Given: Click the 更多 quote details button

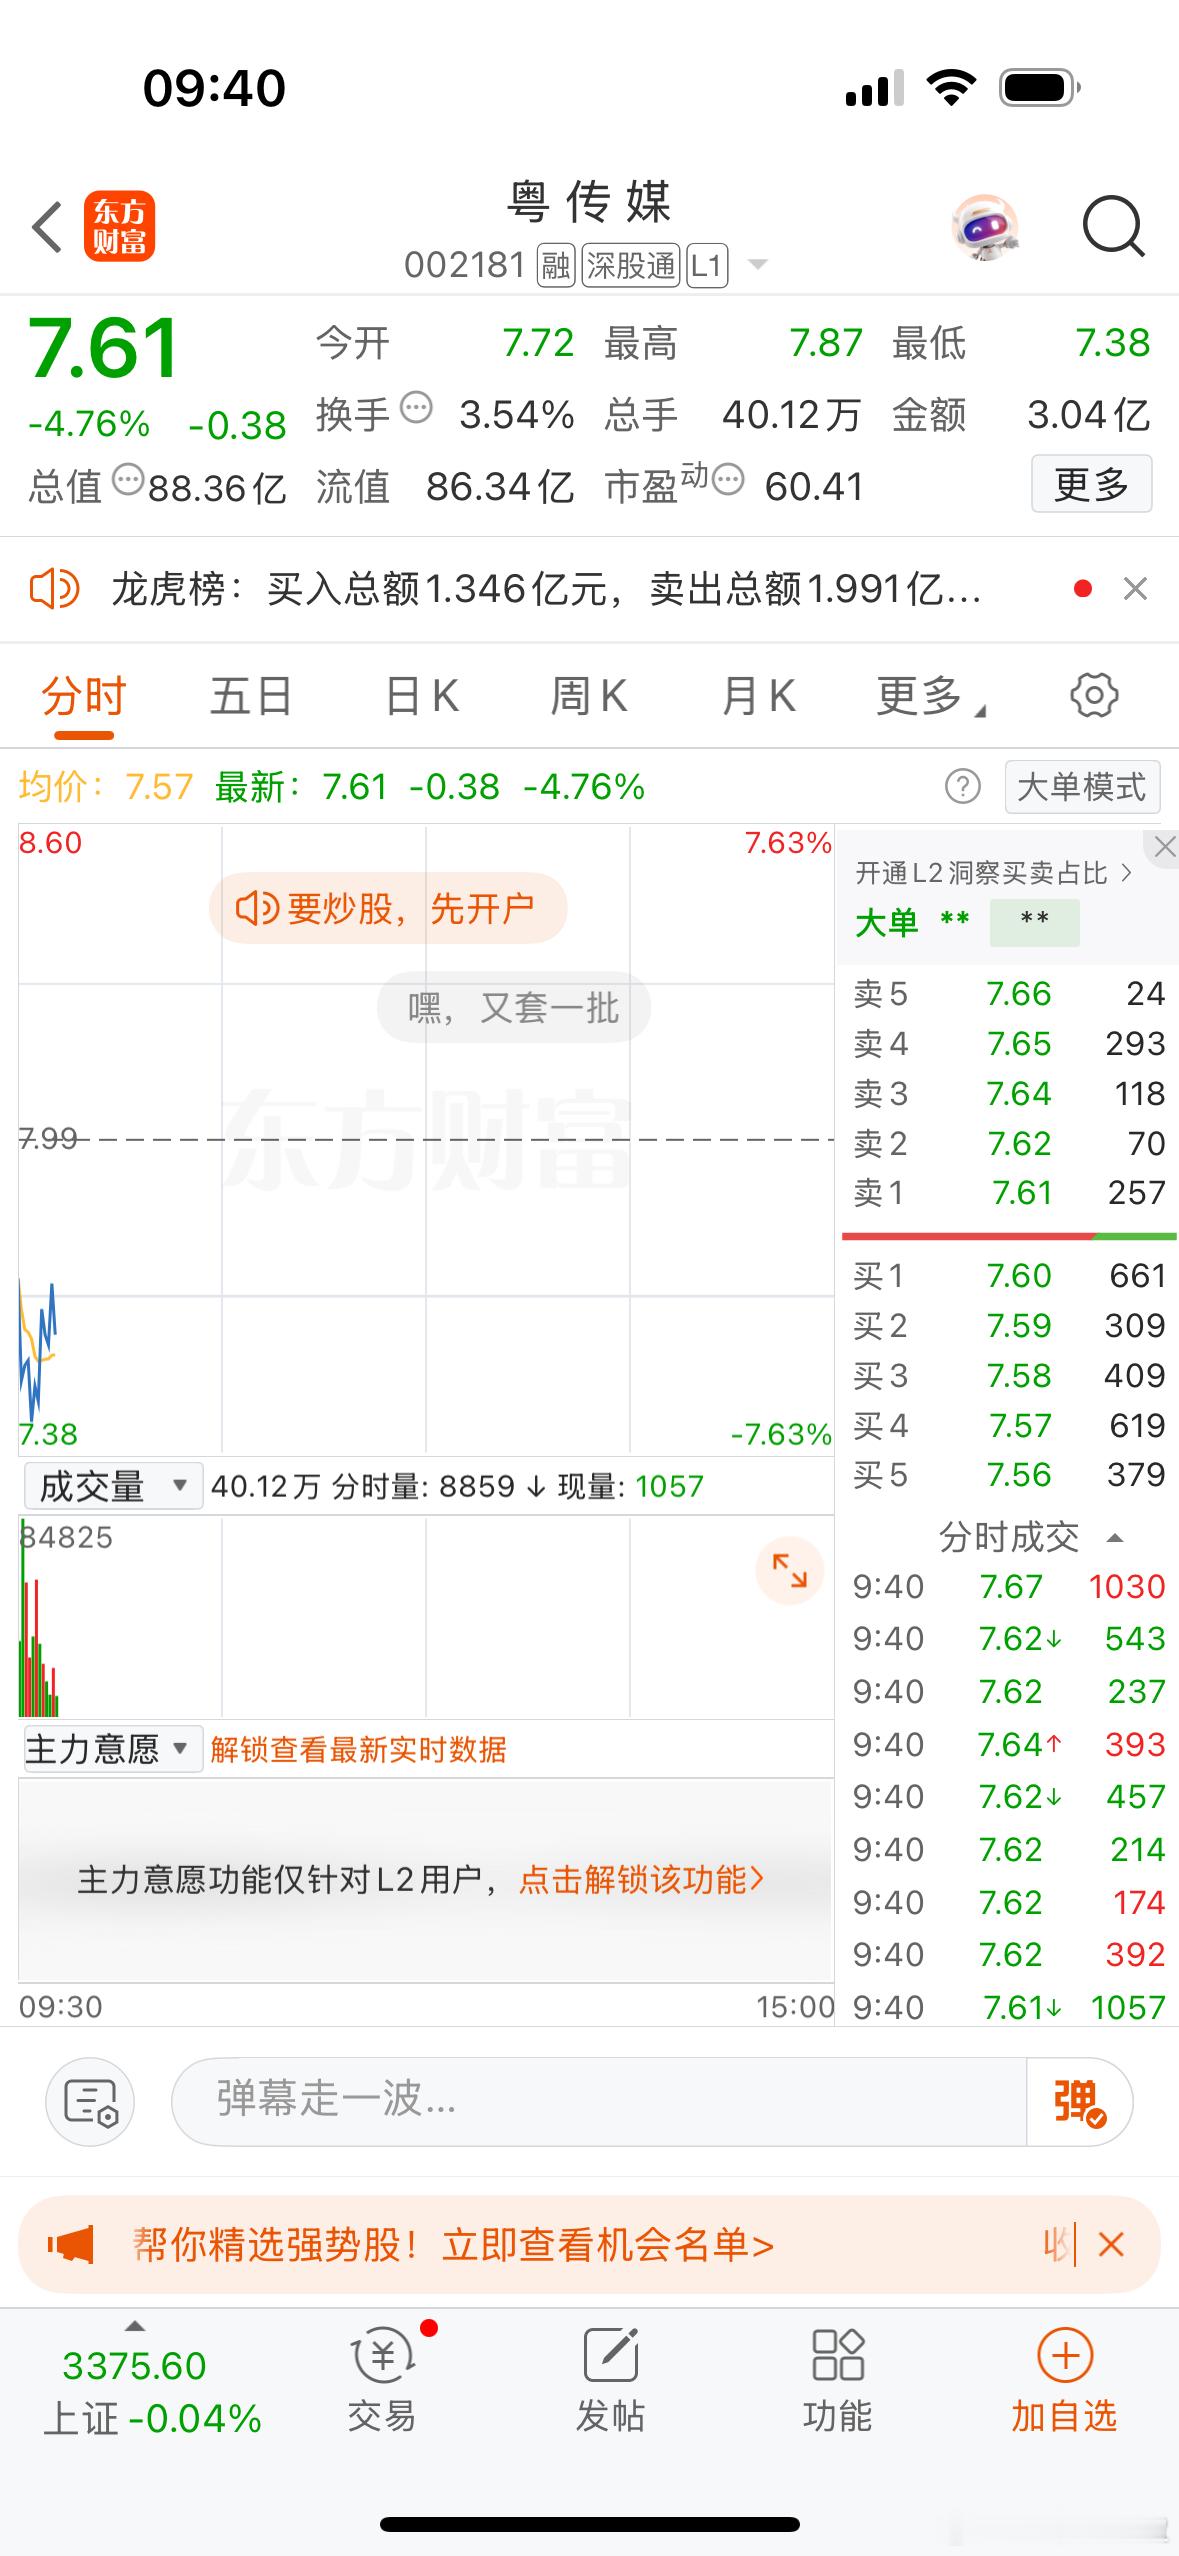Looking at the screenshot, I should tap(1091, 484).
